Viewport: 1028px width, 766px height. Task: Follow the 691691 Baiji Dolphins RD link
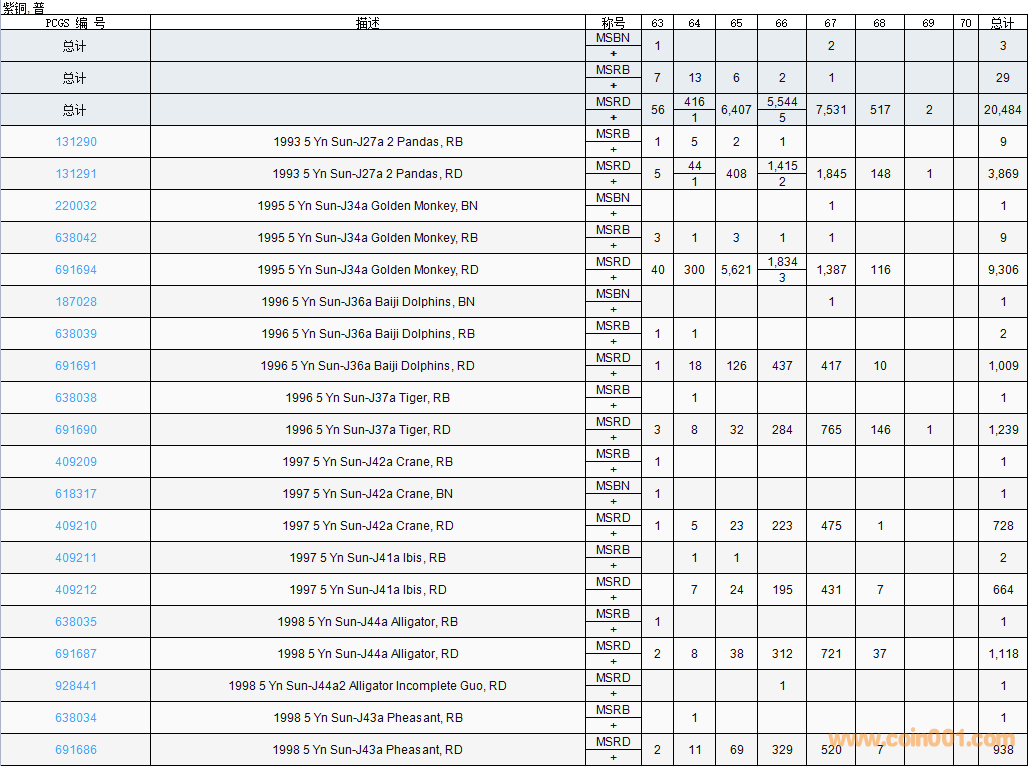tap(76, 366)
